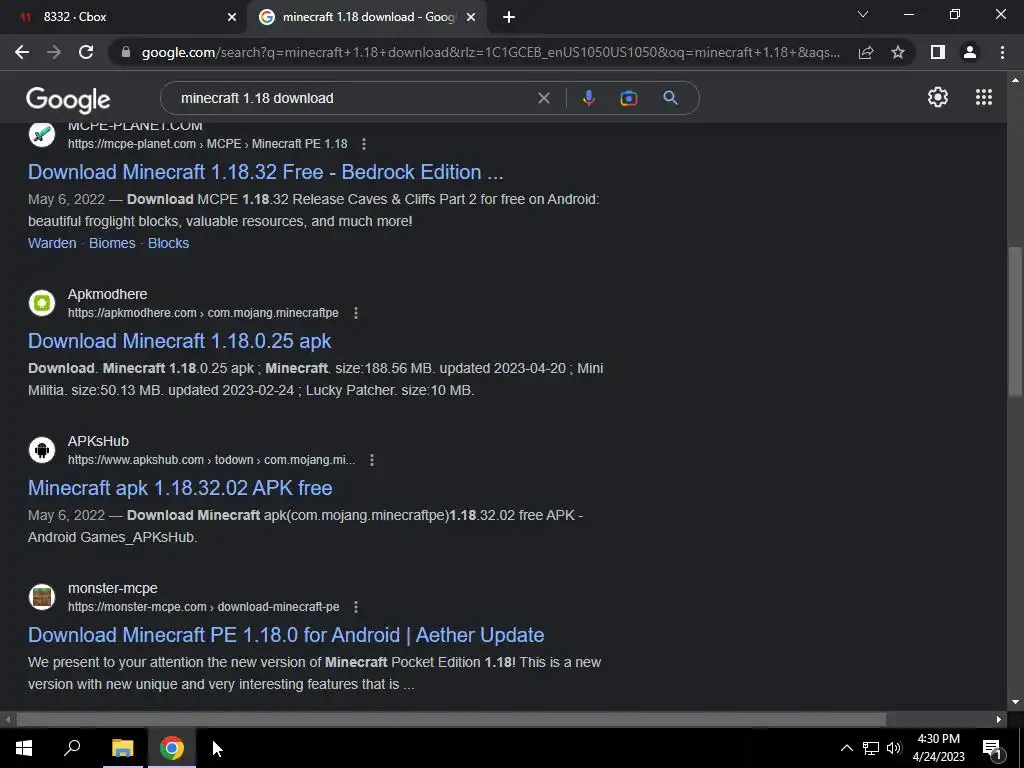Open File Explorer from taskbar
This screenshot has width=1024, height=768.
coord(122,748)
